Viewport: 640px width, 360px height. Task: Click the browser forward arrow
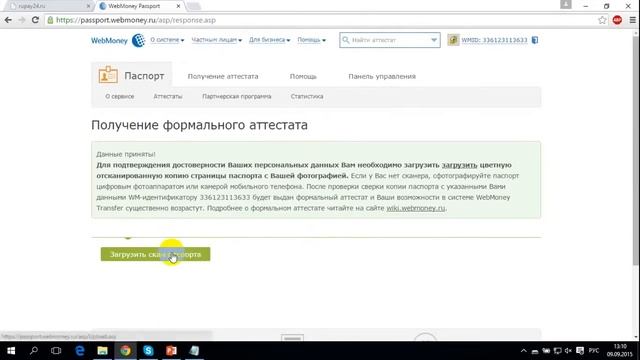pos(22,20)
